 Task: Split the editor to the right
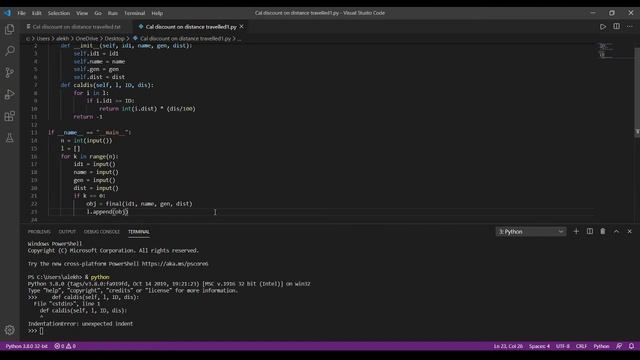[616, 27]
